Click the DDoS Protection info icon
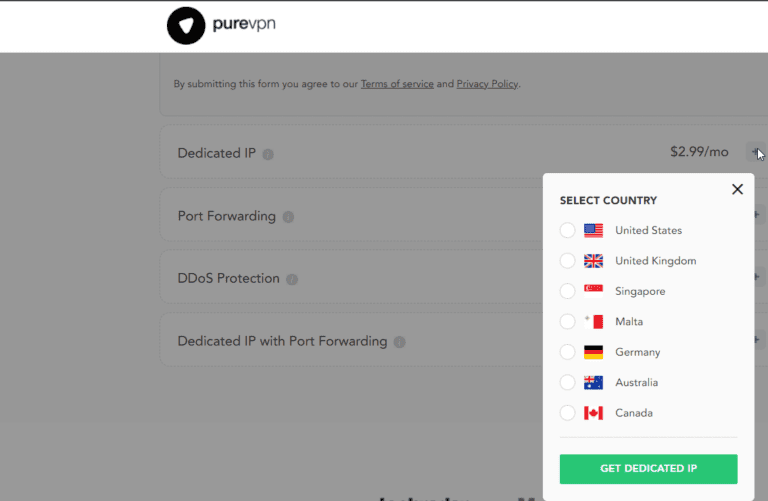The width and height of the screenshot is (768, 501). [292, 279]
